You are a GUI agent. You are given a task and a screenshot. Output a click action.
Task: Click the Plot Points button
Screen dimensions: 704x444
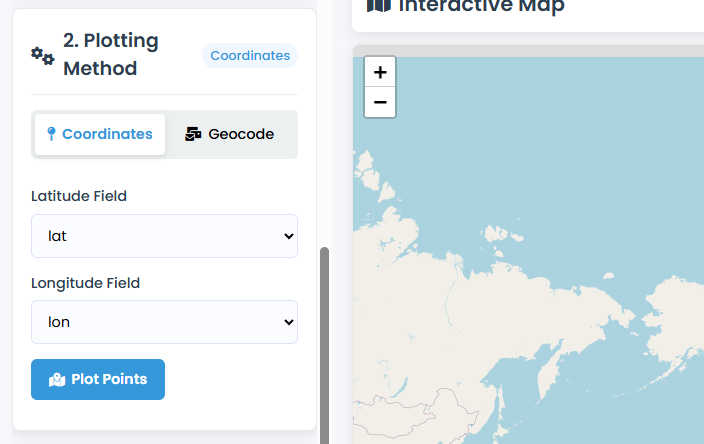(x=98, y=379)
